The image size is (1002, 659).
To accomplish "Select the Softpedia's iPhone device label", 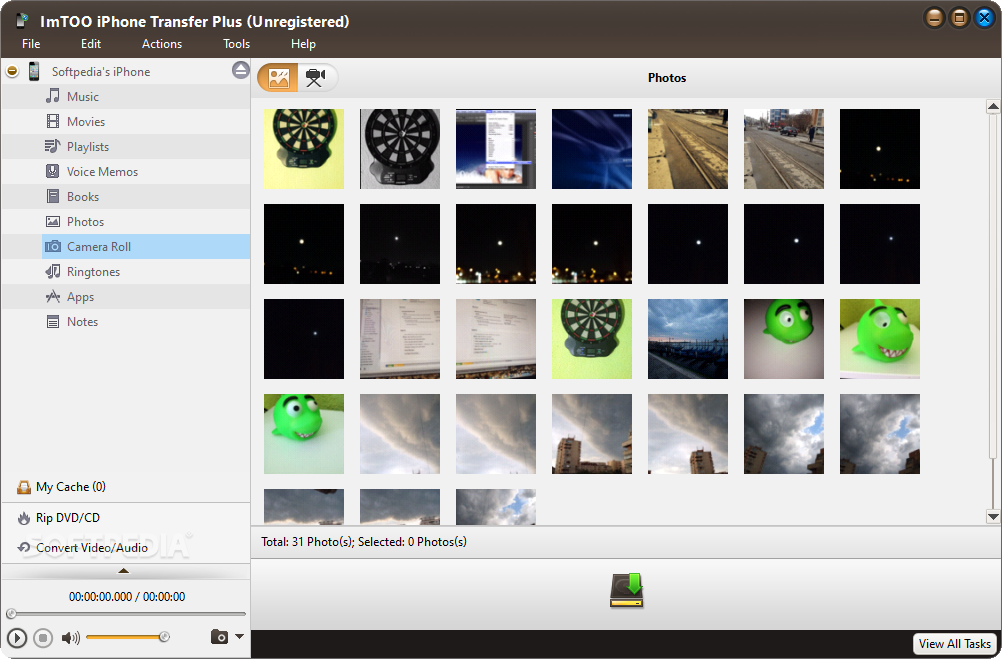I will (101, 72).
